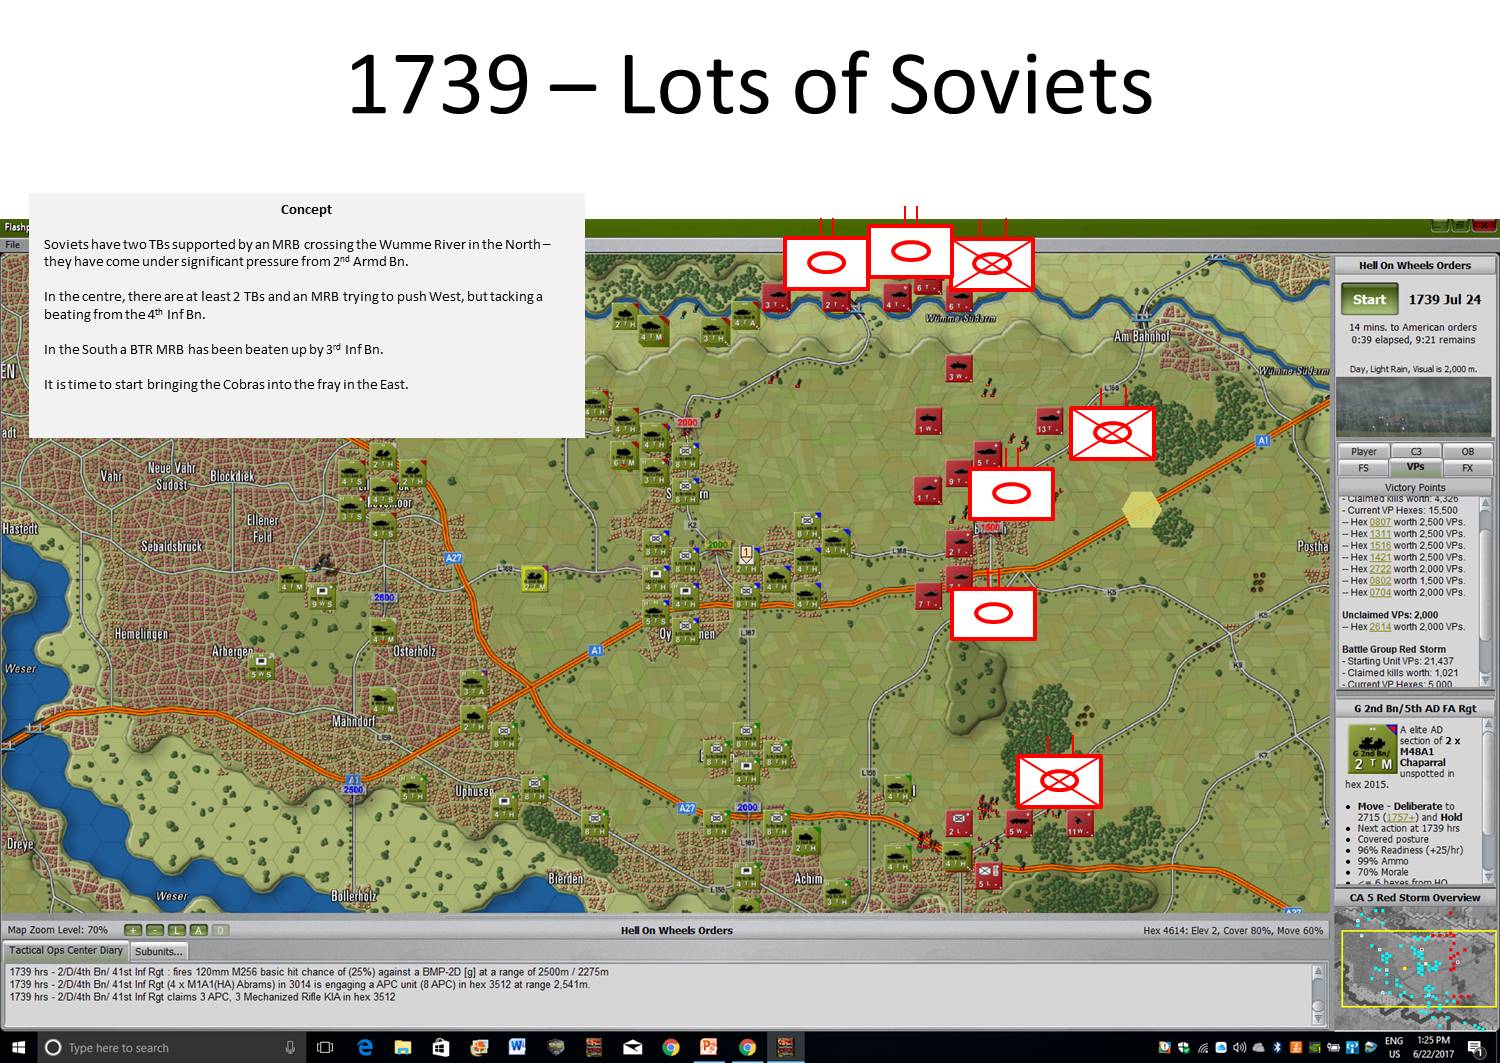Click the L map zoom button
This screenshot has height=1063, width=1500.
click(177, 930)
